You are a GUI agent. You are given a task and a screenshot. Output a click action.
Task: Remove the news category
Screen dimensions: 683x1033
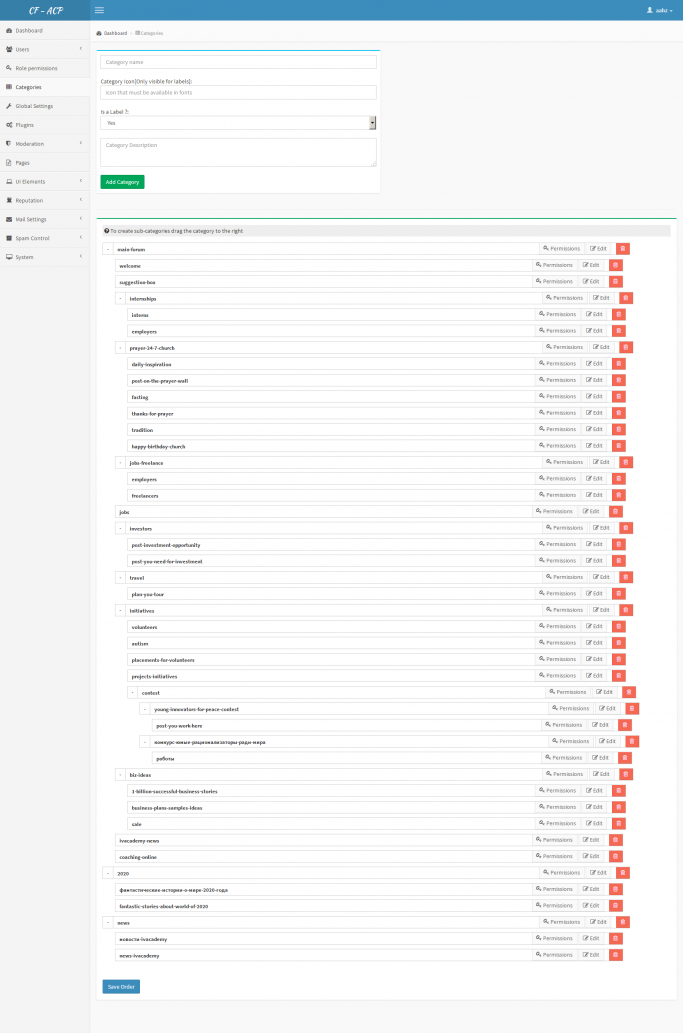tap(622, 922)
